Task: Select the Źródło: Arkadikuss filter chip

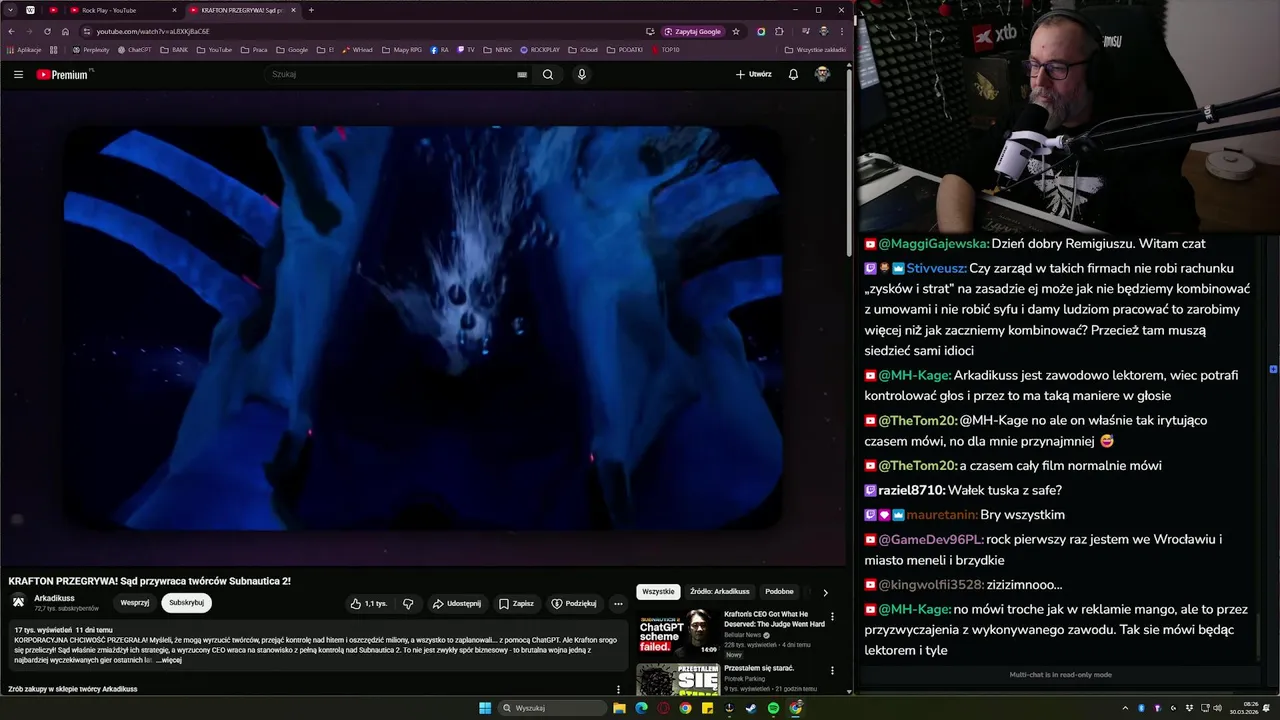Action: click(719, 592)
